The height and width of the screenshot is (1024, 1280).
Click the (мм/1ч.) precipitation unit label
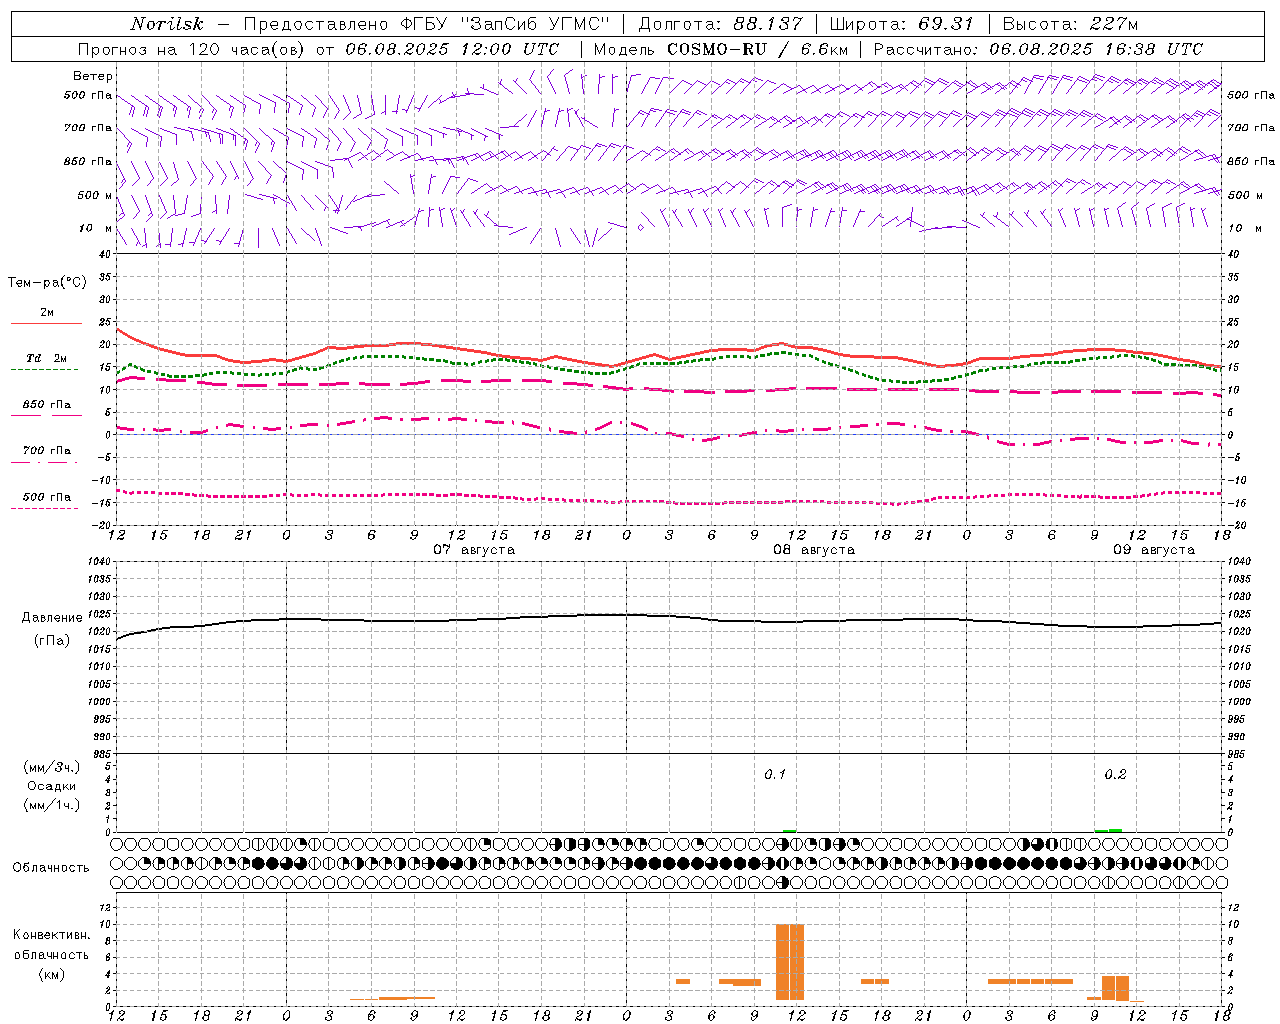pyautogui.click(x=52, y=805)
